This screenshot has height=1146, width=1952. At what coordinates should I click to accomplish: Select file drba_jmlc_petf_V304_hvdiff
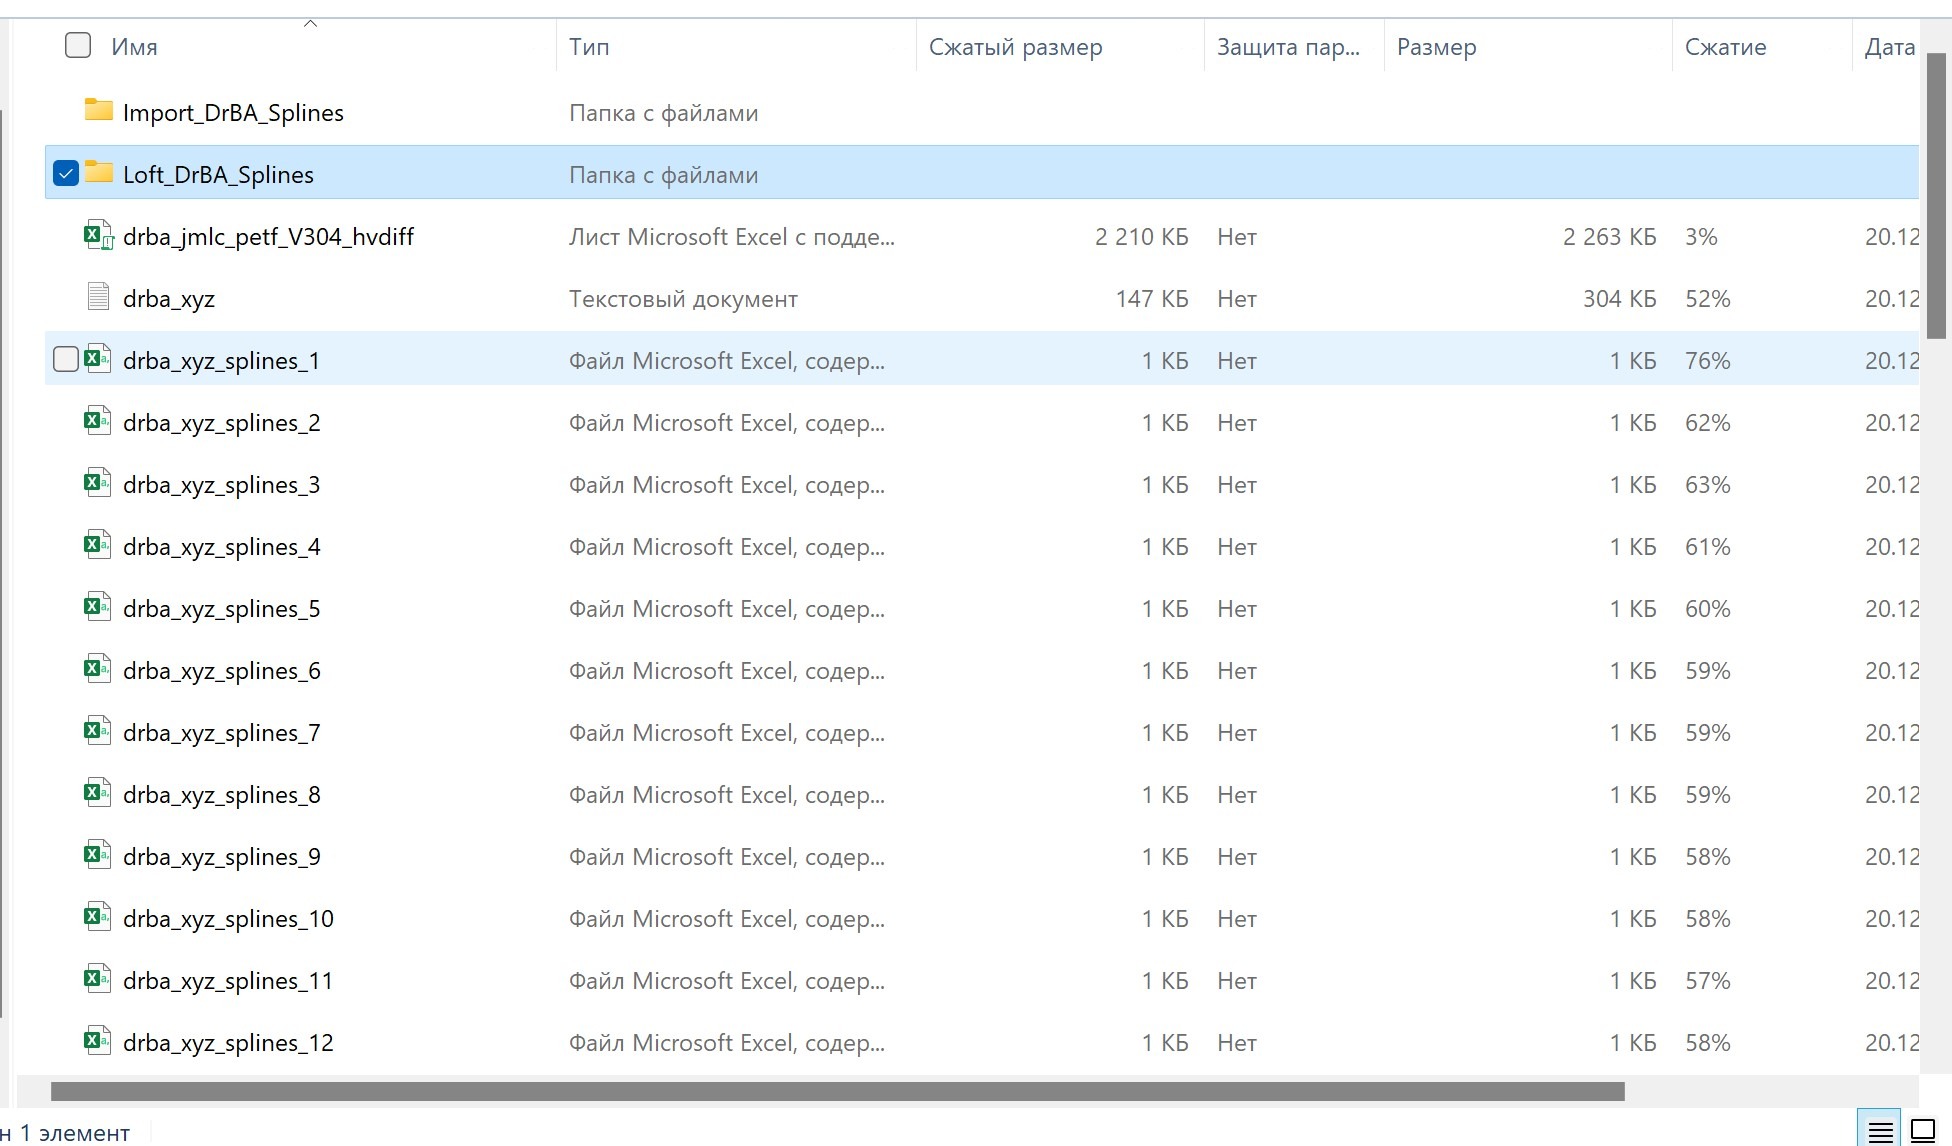(x=268, y=237)
